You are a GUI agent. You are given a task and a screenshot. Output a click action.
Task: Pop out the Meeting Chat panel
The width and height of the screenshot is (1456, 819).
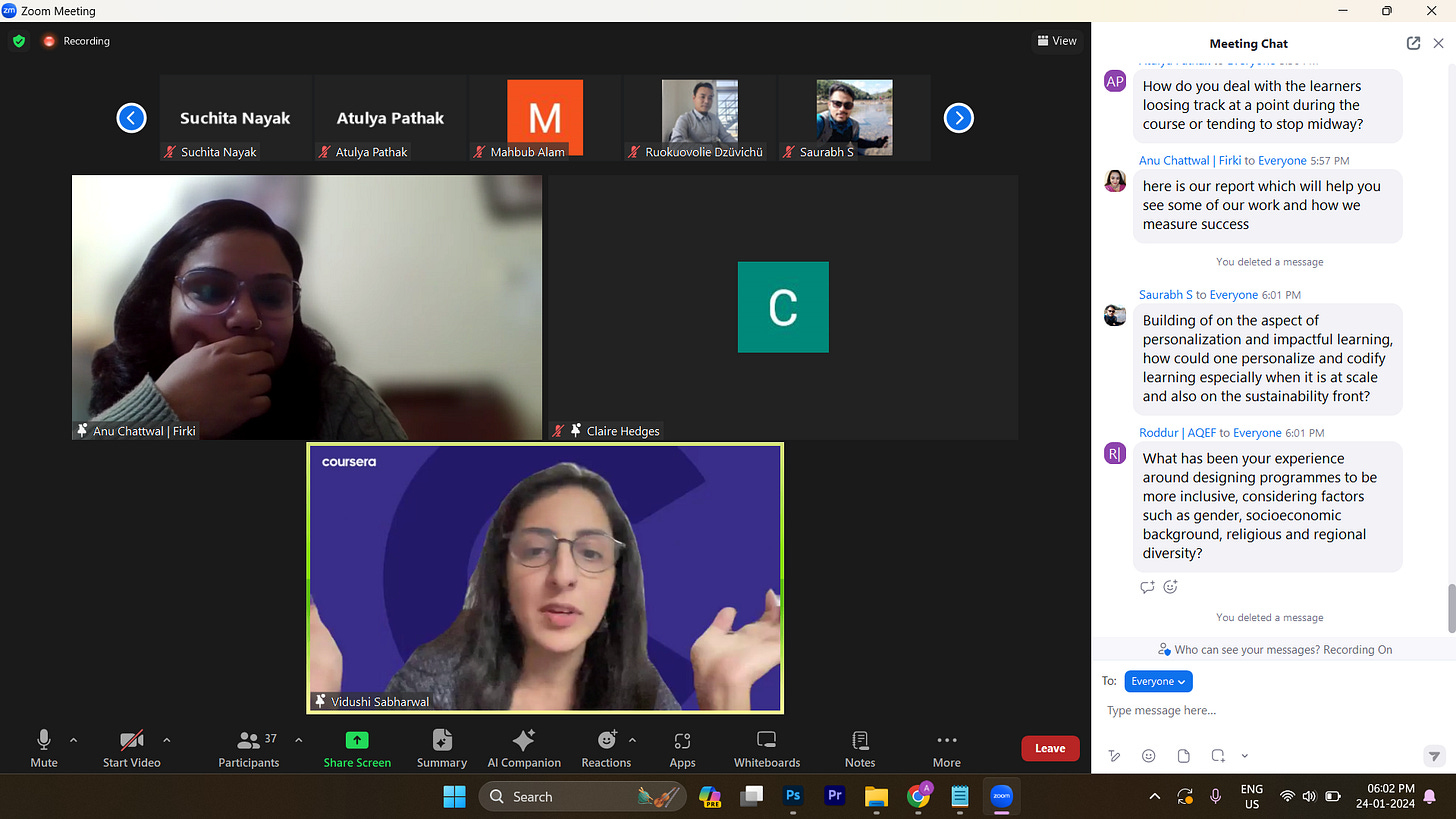point(1413,43)
